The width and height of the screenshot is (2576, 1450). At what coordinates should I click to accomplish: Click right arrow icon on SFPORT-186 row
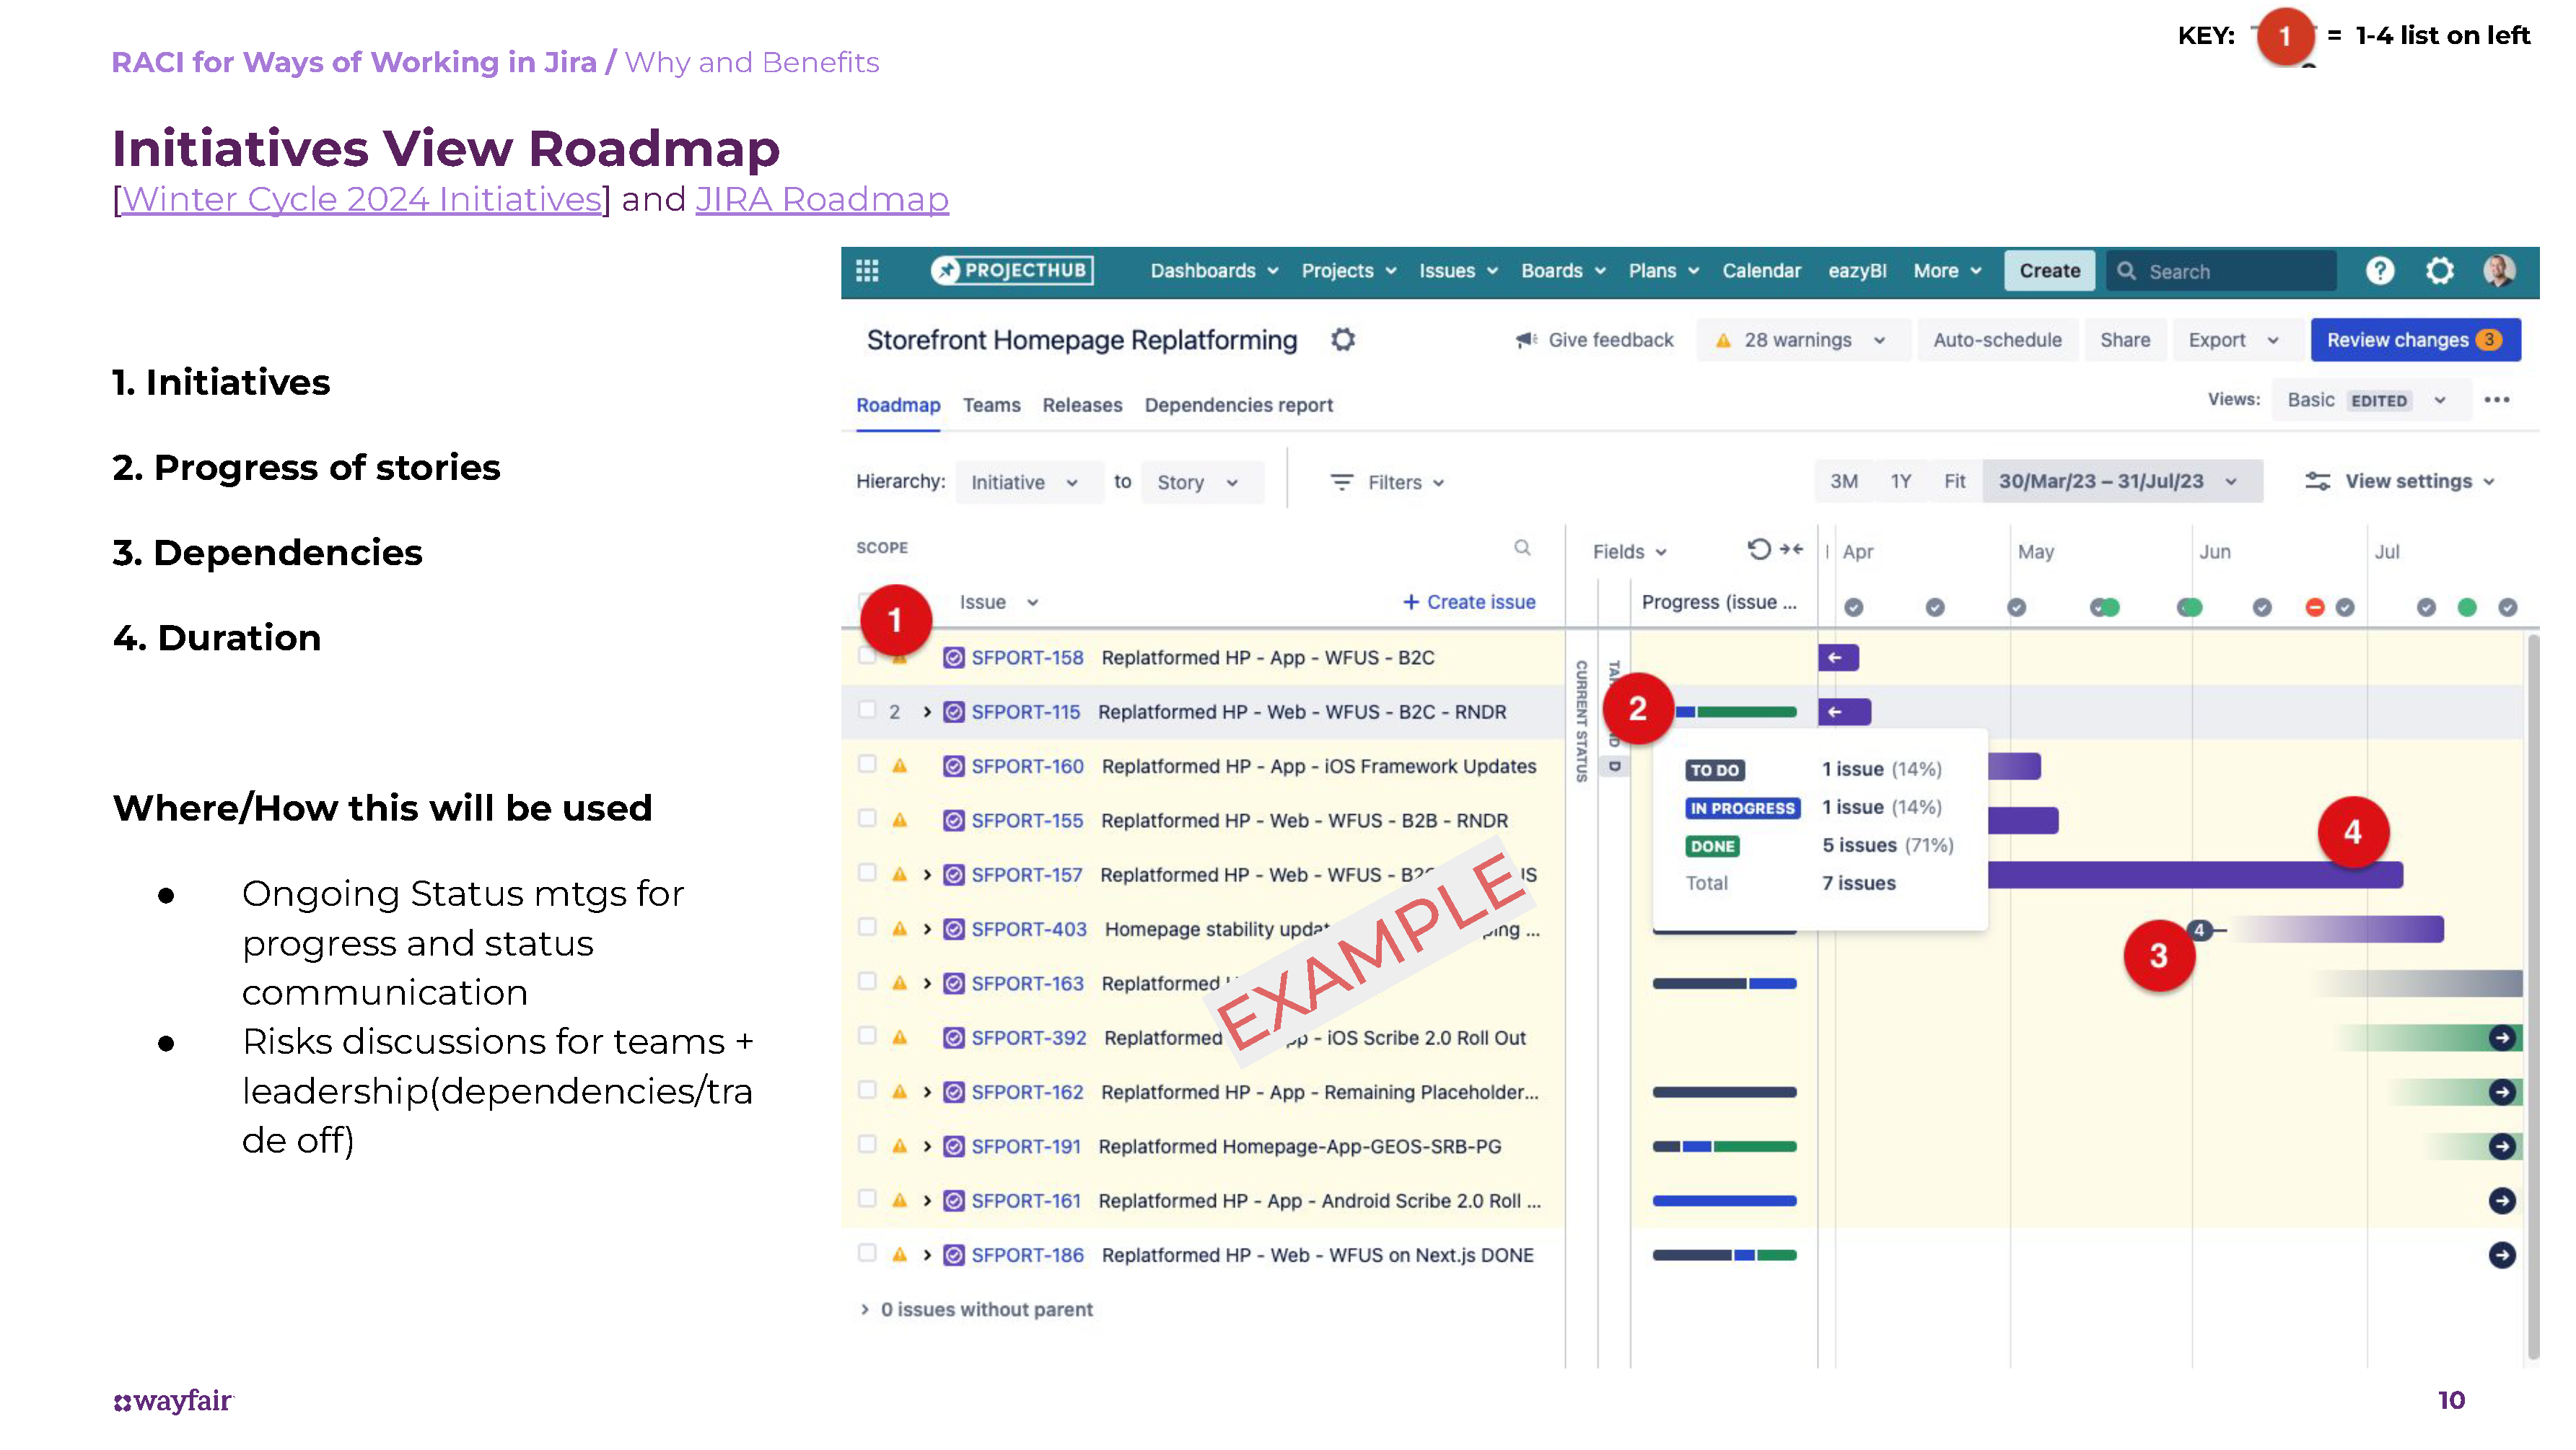[x=2502, y=1255]
